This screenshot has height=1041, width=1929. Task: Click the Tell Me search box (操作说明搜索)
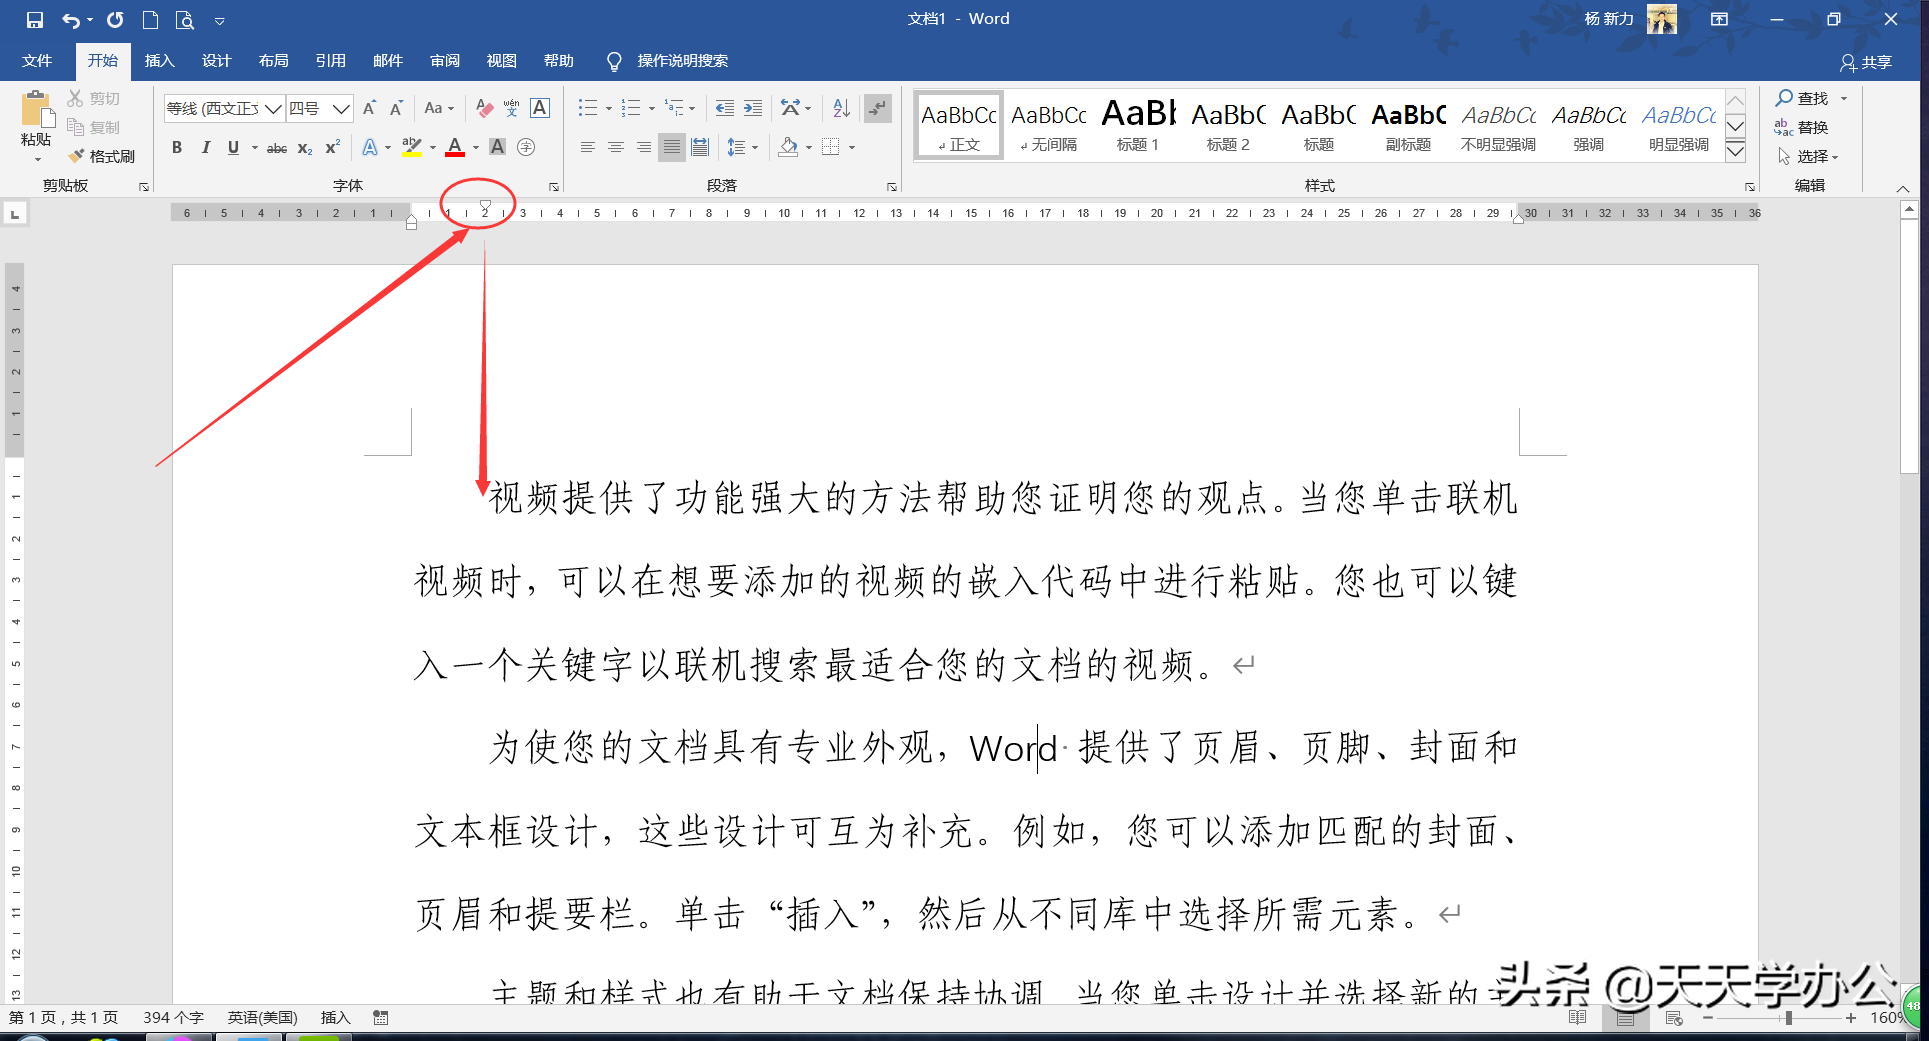coord(682,61)
